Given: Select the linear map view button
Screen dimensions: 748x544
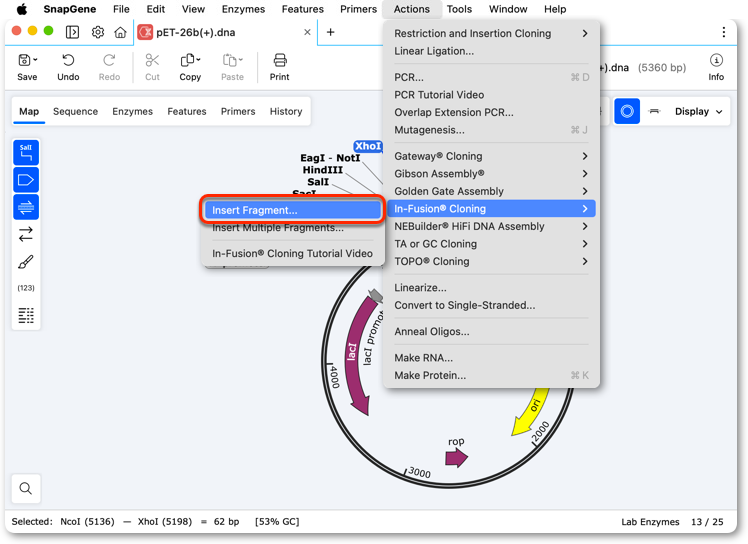Looking at the screenshot, I should coord(654,111).
